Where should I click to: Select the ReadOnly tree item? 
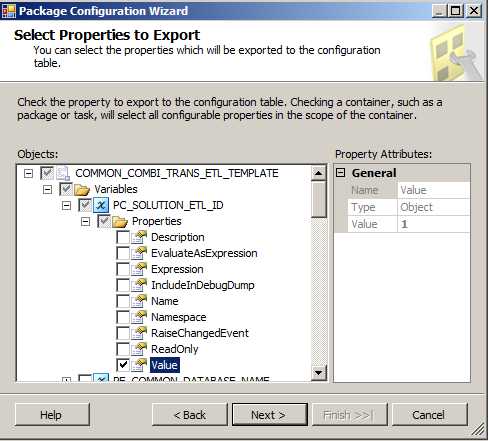pyautogui.click(x=175, y=349)
